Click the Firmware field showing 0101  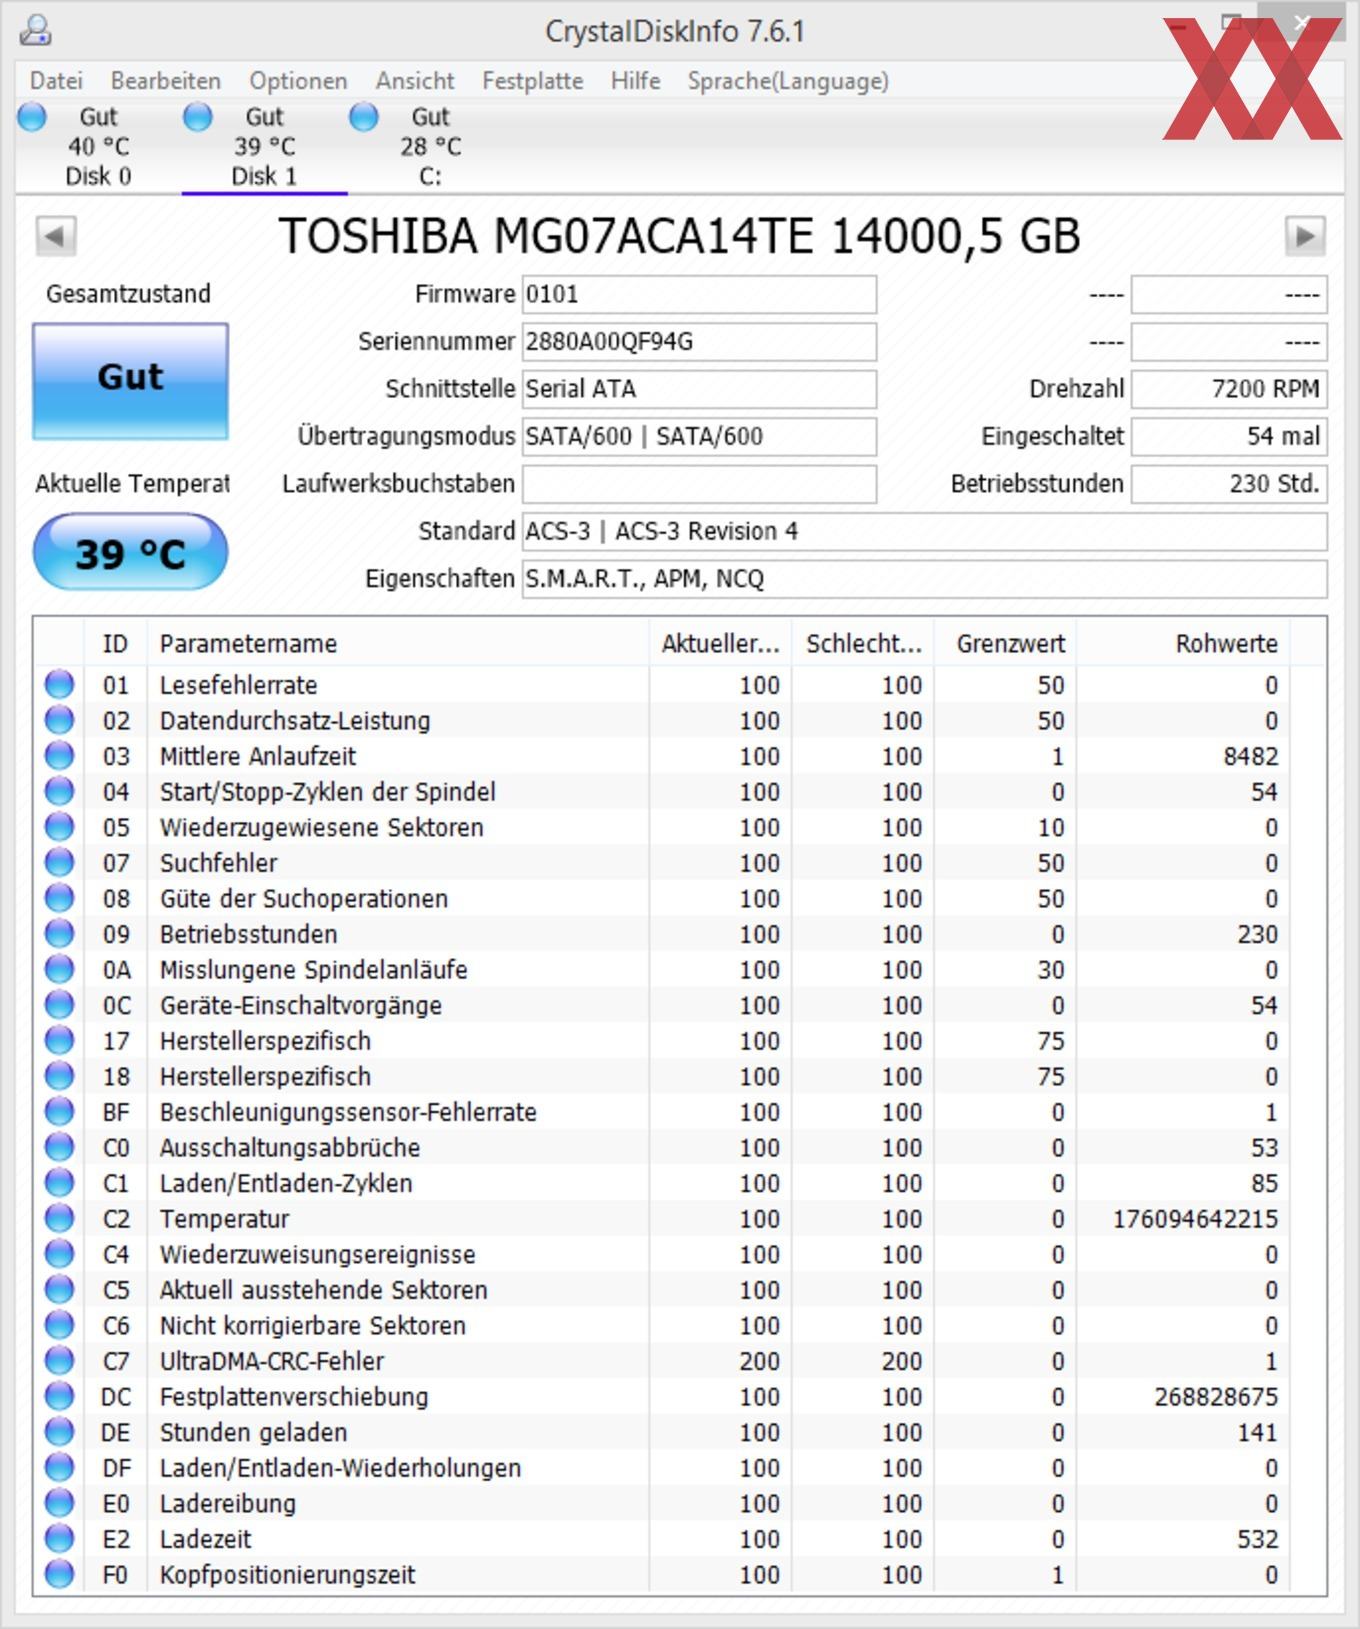pyautogui.click(x=699, y=294)
